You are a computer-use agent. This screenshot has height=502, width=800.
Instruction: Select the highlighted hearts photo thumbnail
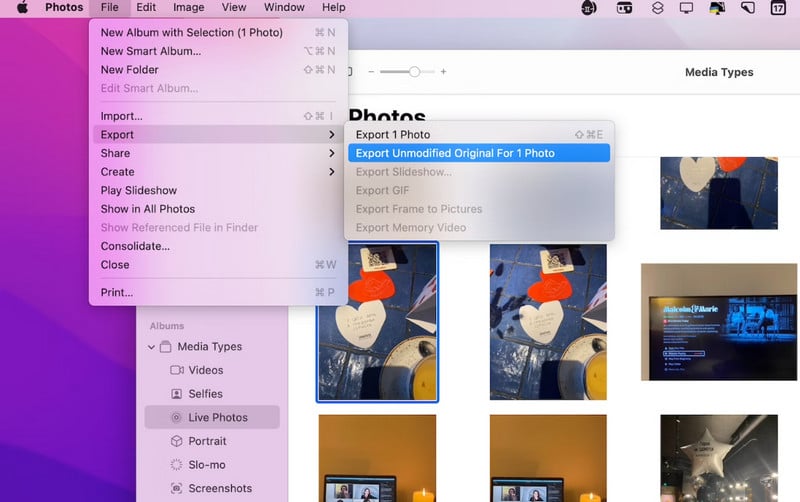click(x=378, y=322)
